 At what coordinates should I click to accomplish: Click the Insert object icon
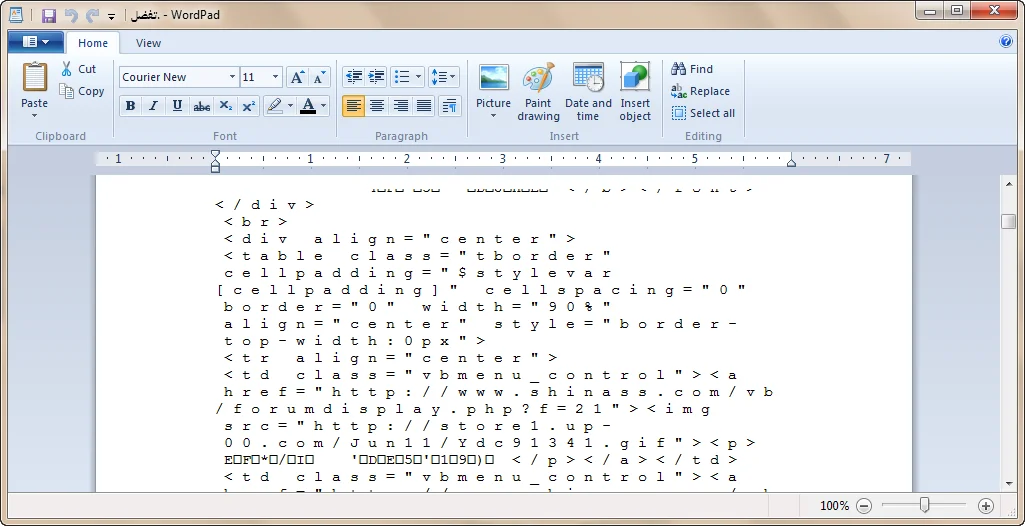pos(635,79)
